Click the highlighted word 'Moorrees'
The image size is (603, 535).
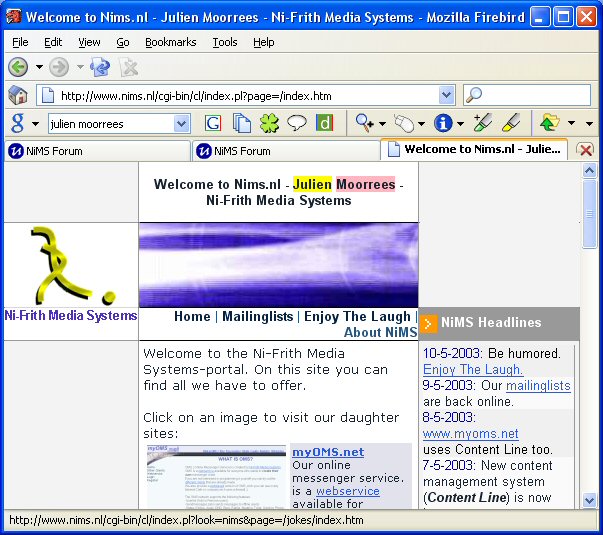pos(366,184)
